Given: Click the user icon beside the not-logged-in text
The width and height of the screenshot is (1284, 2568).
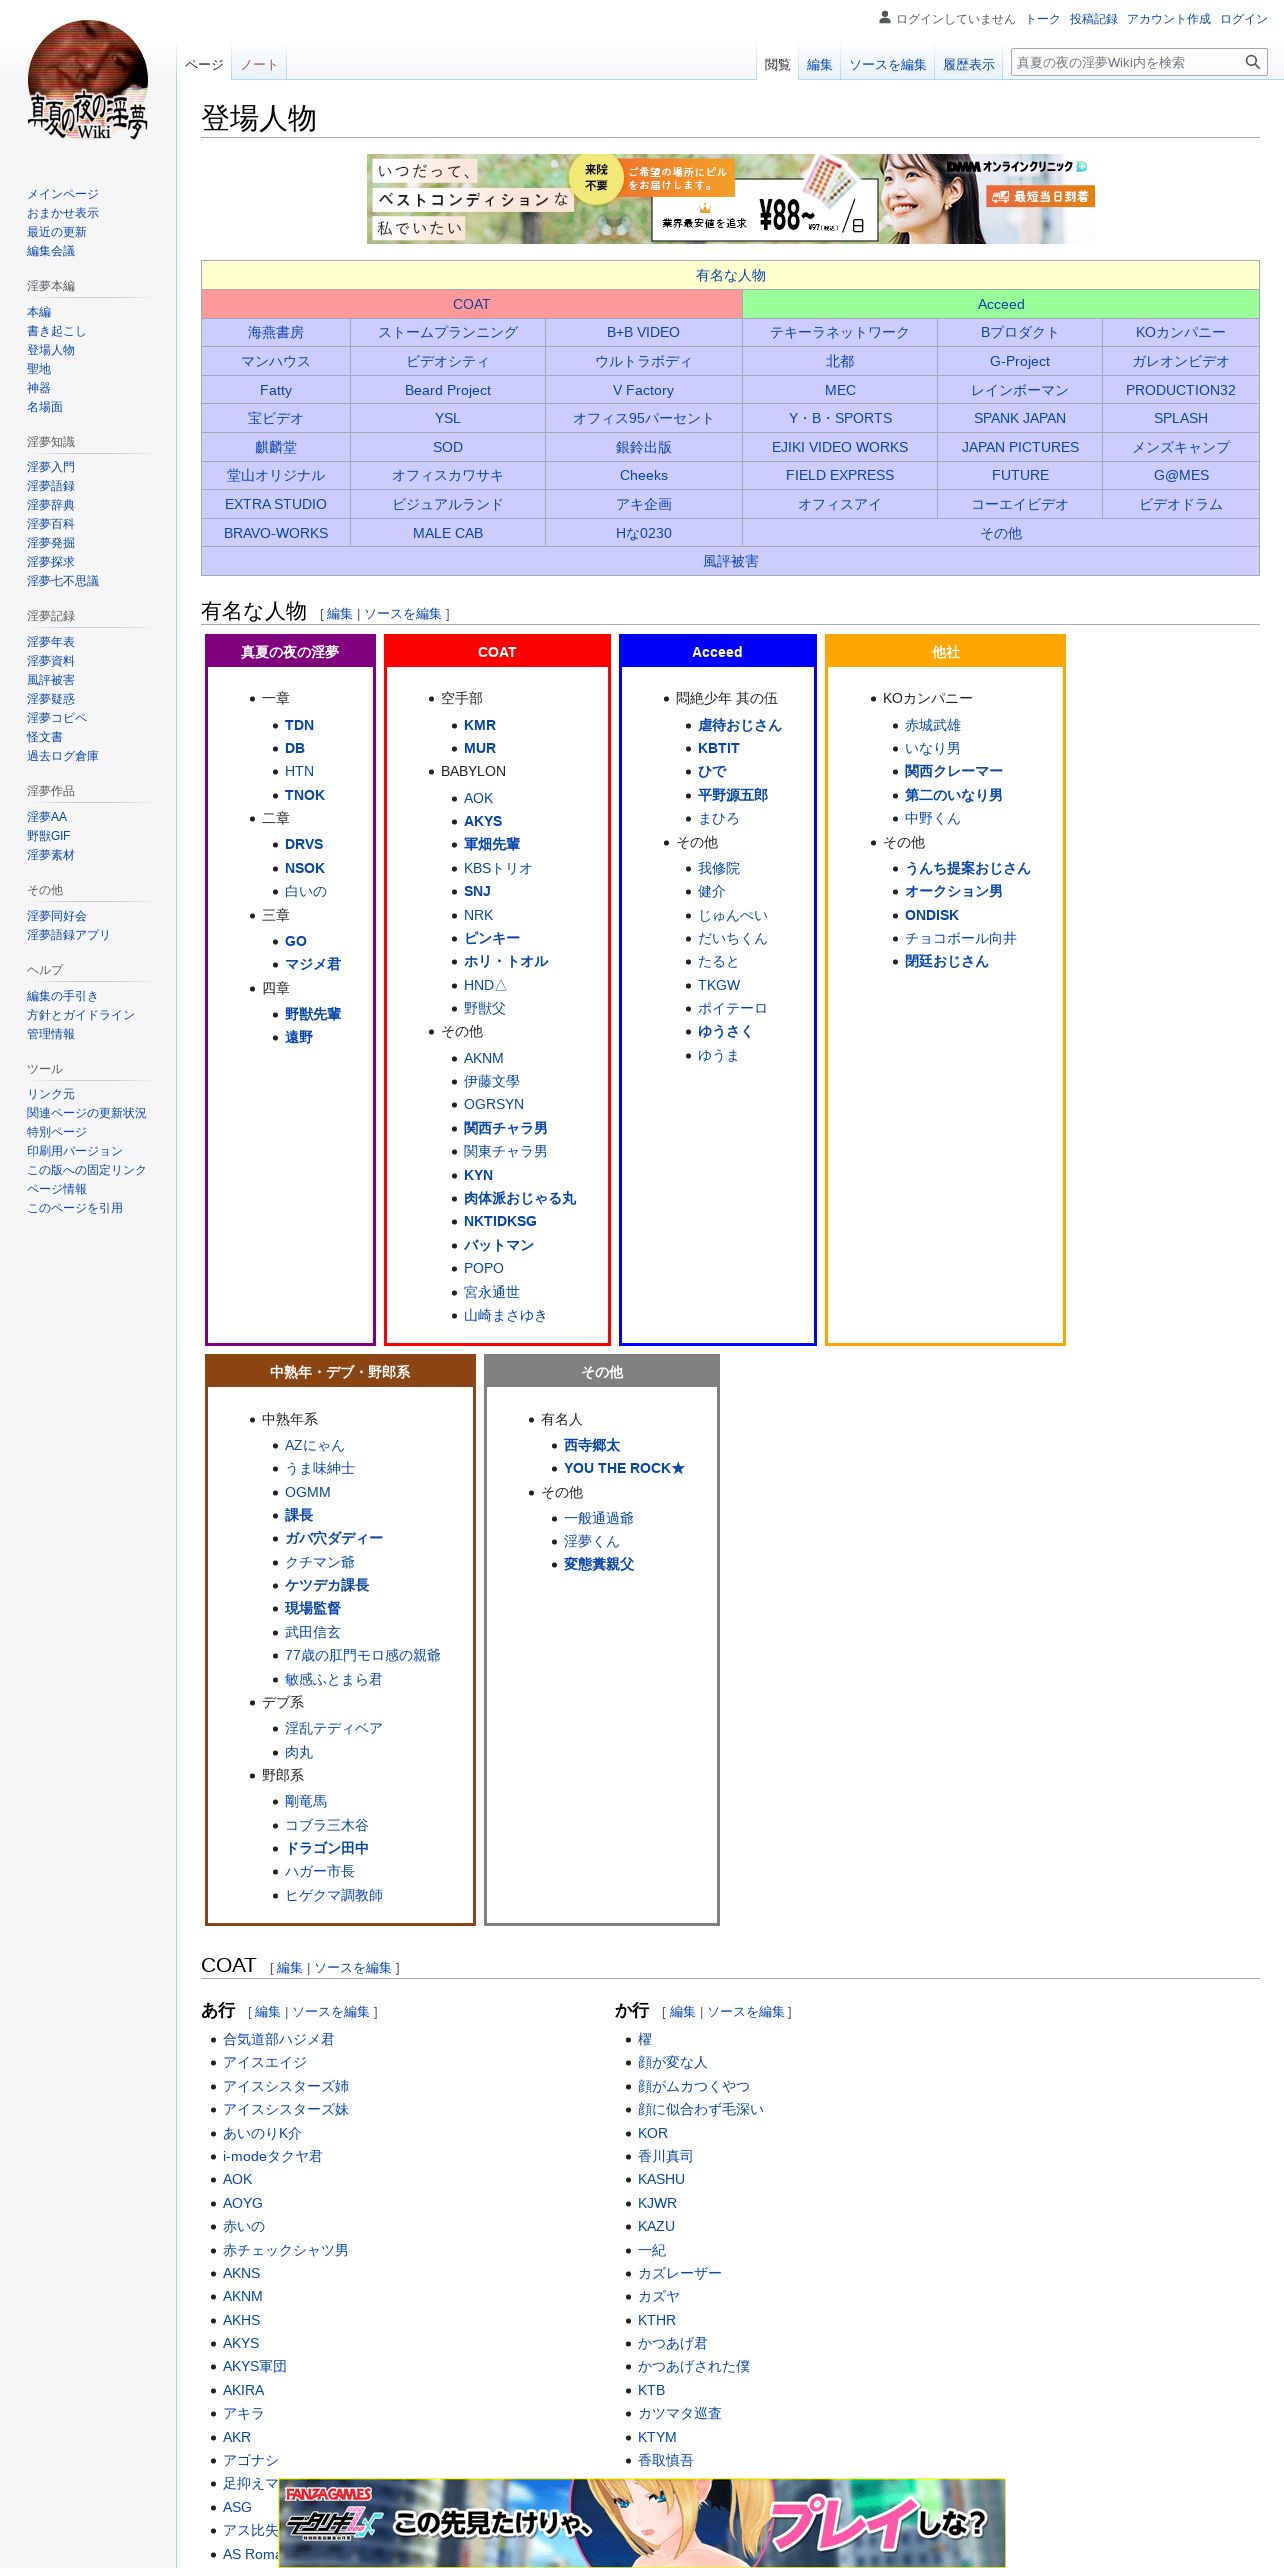Looking at the screenshot, I should pyautogui.click(x=885, y=18).
